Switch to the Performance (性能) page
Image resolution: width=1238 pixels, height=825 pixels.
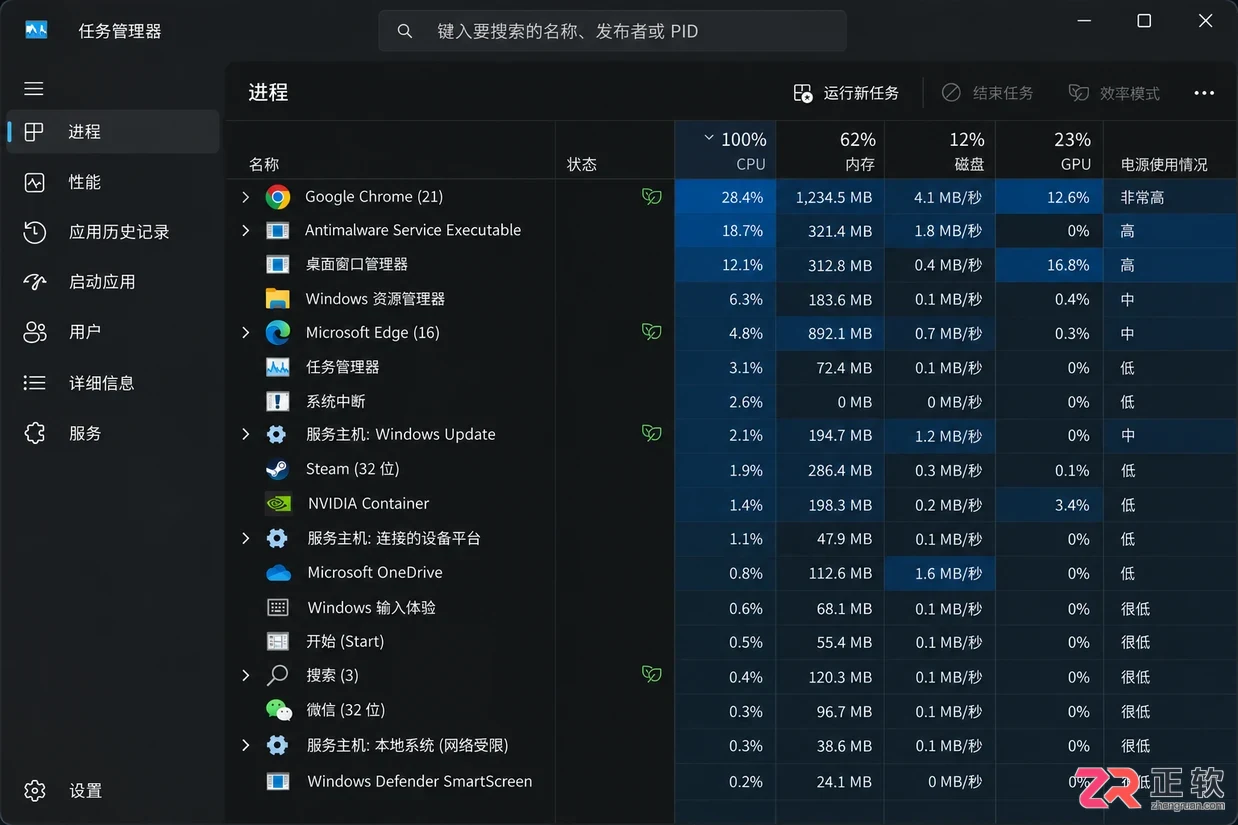point(113,182)
